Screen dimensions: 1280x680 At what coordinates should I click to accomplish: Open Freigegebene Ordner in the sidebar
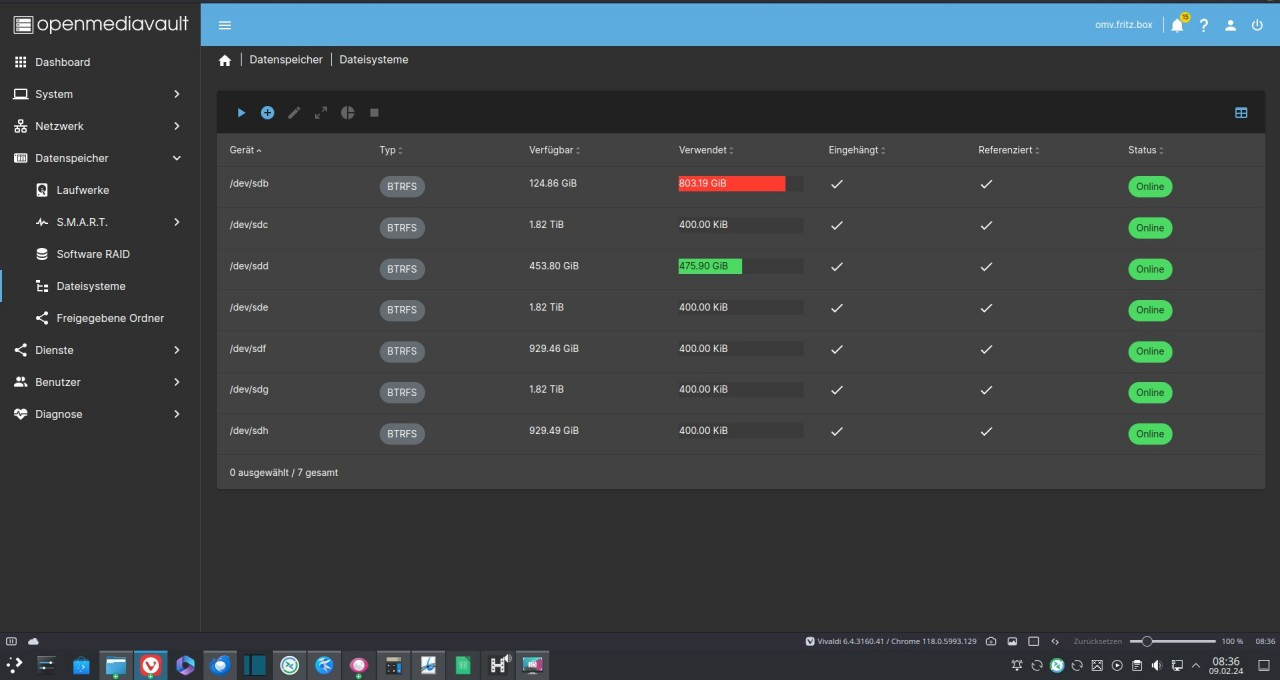100,318
